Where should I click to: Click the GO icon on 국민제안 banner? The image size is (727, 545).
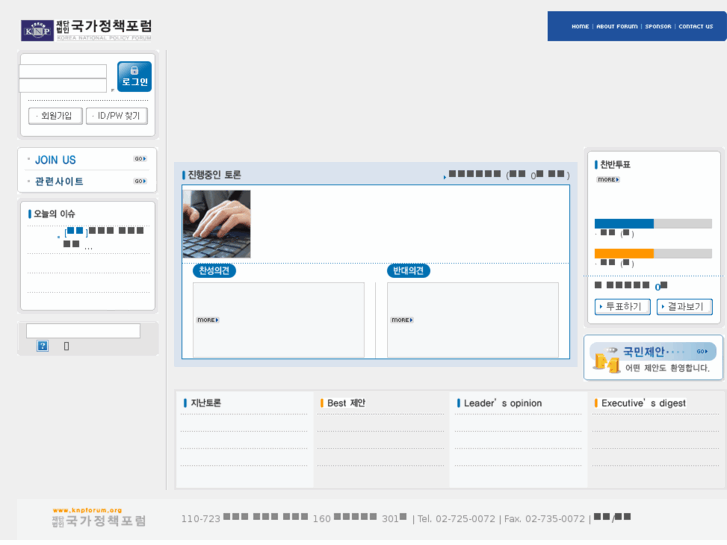click(x=702, y=352)
